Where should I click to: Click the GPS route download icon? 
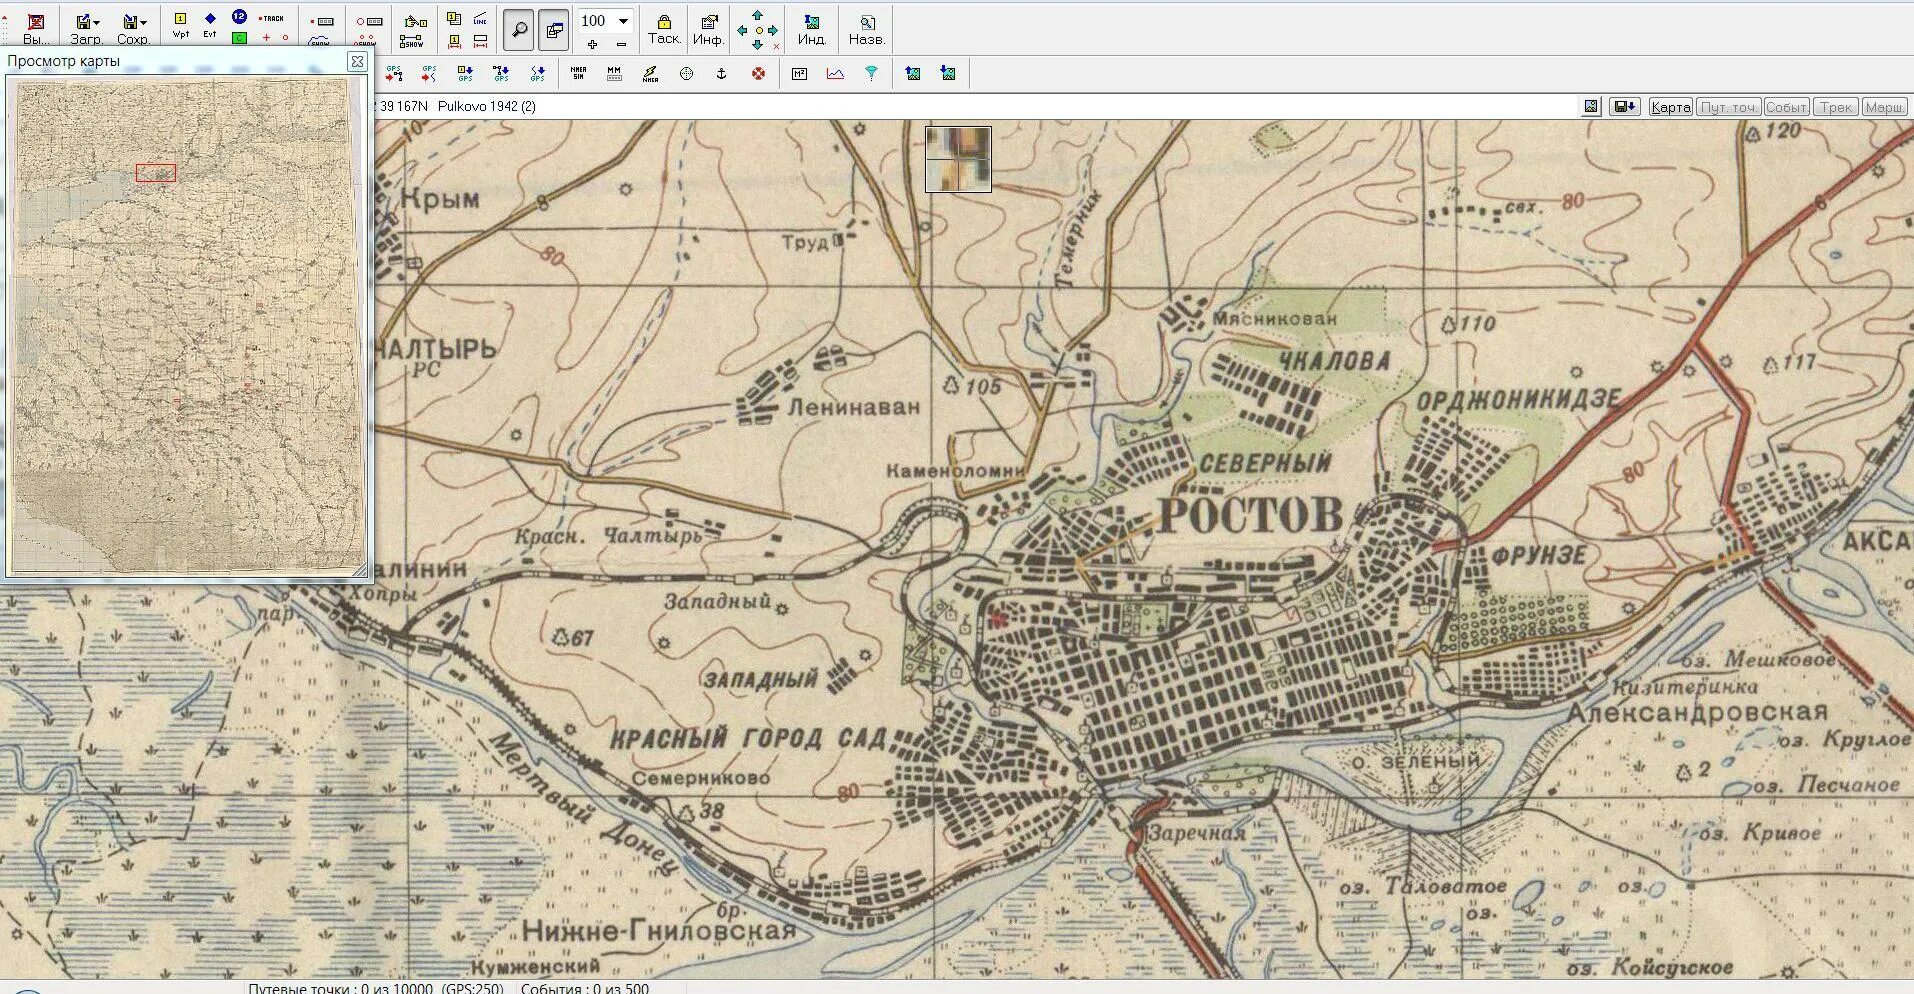[501, 73]
